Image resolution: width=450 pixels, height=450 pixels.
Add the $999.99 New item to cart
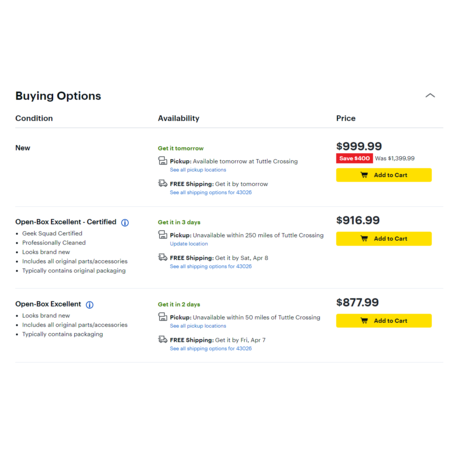pos(384,175)
